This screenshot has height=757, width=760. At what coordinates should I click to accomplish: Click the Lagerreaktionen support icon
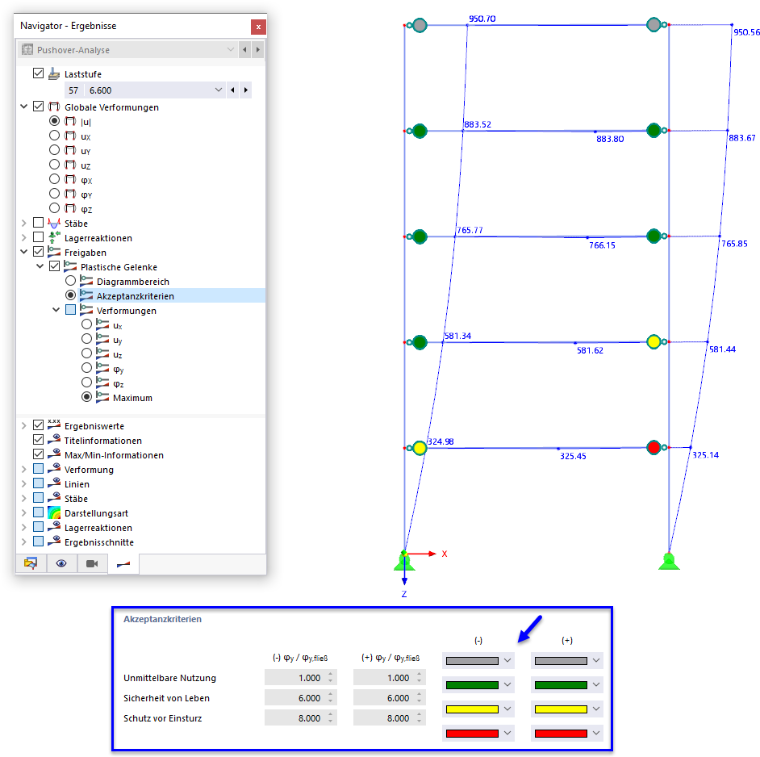coord(54,237)
